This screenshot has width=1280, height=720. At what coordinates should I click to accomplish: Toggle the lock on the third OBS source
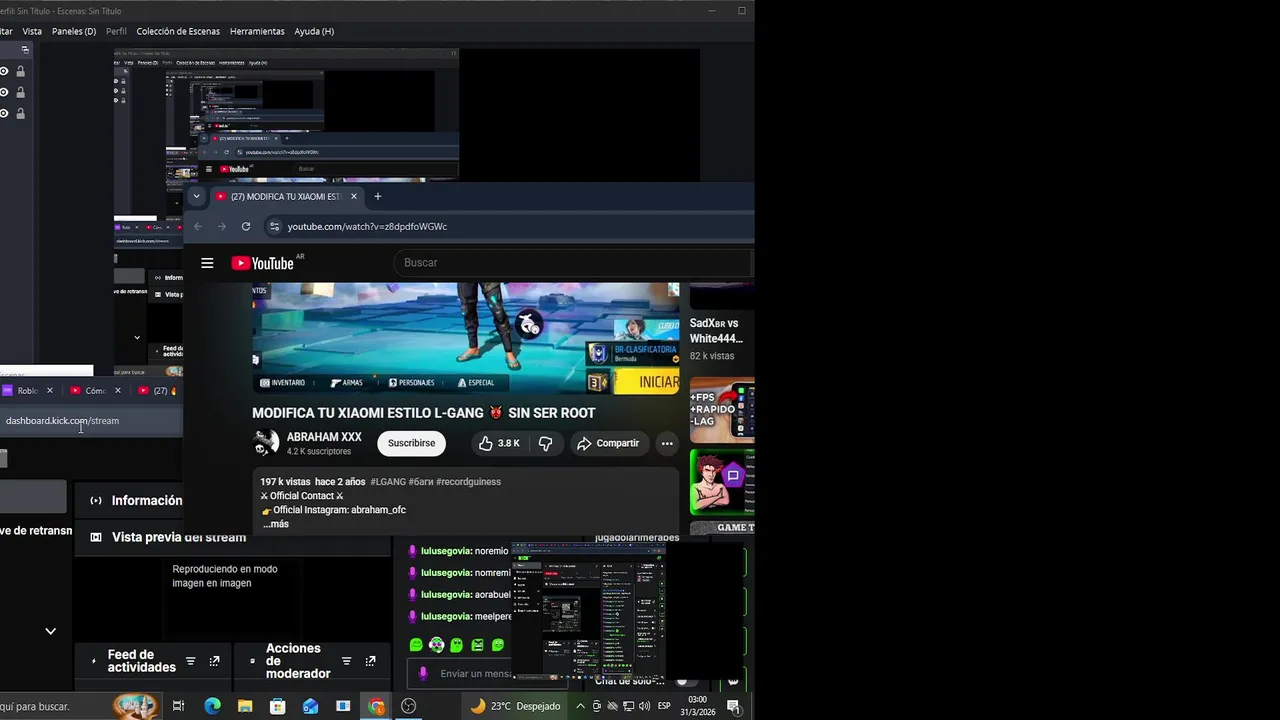coord(20,113)
